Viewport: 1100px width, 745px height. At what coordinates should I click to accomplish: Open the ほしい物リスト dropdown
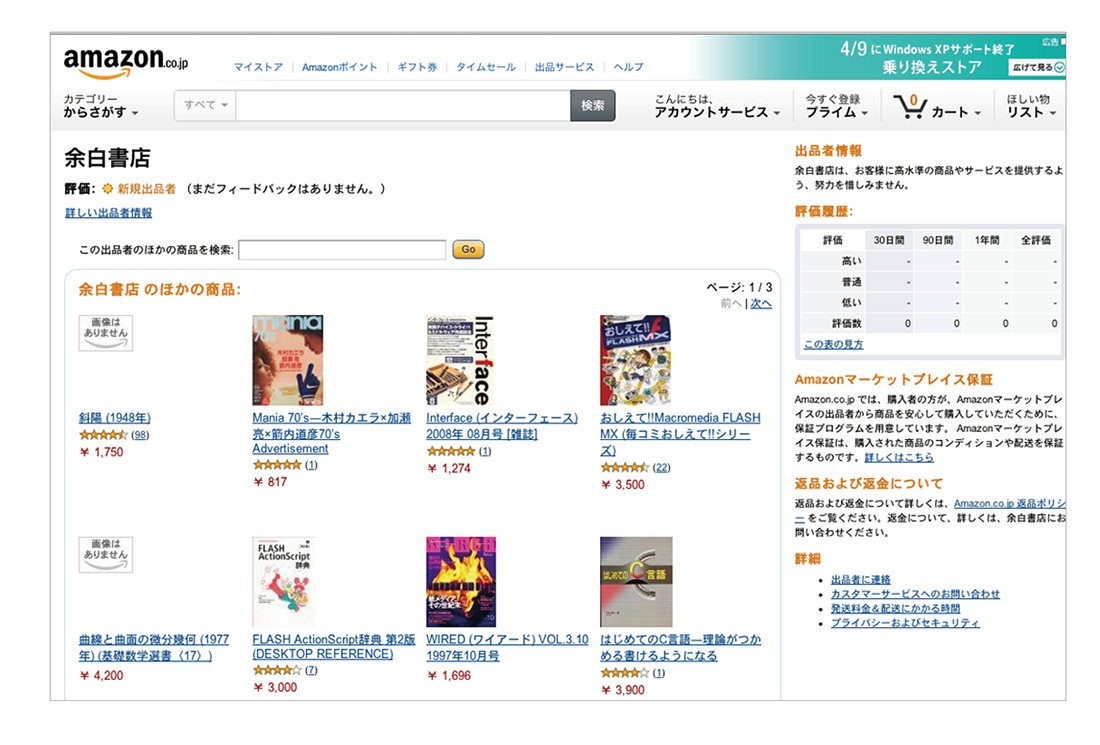point(1031,106)
